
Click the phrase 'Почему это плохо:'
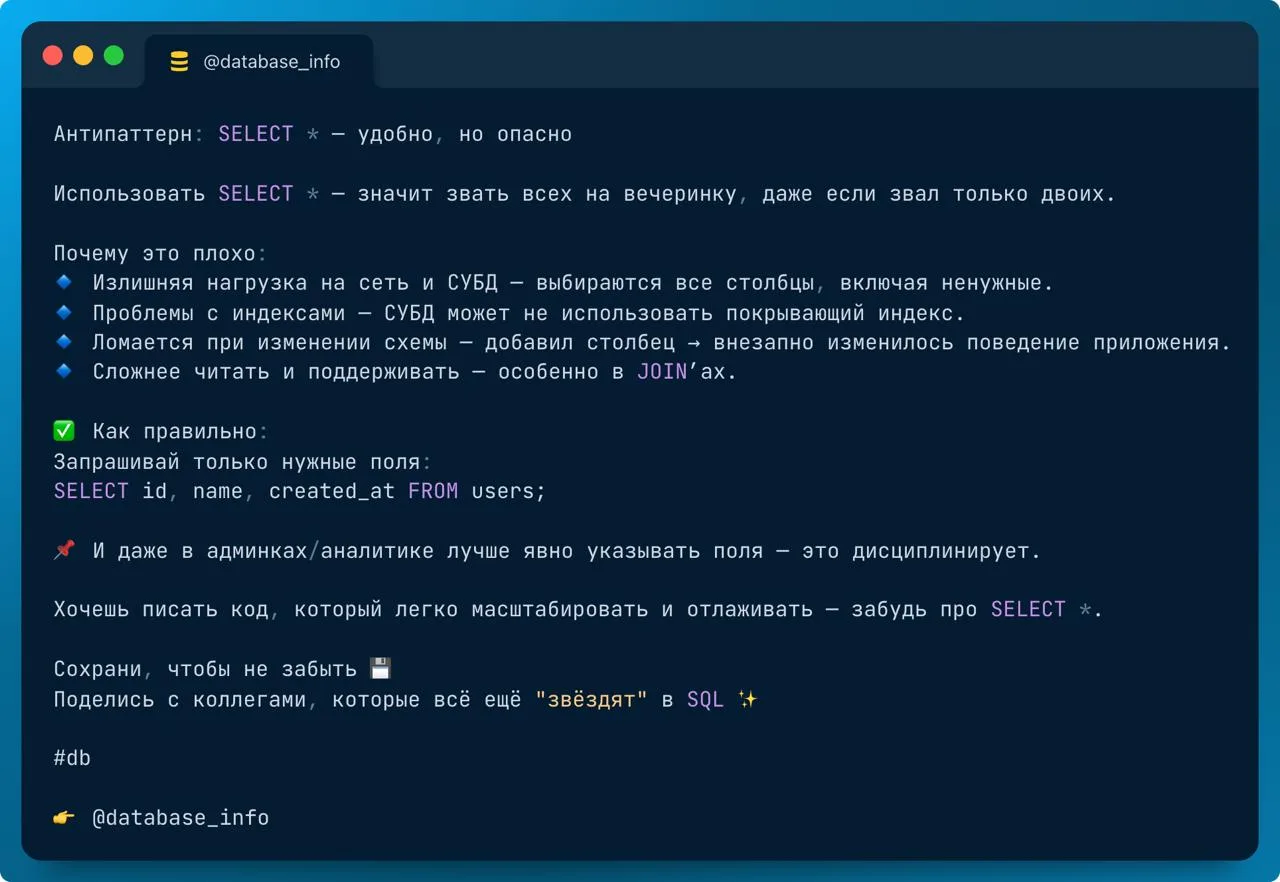[160, 254]
